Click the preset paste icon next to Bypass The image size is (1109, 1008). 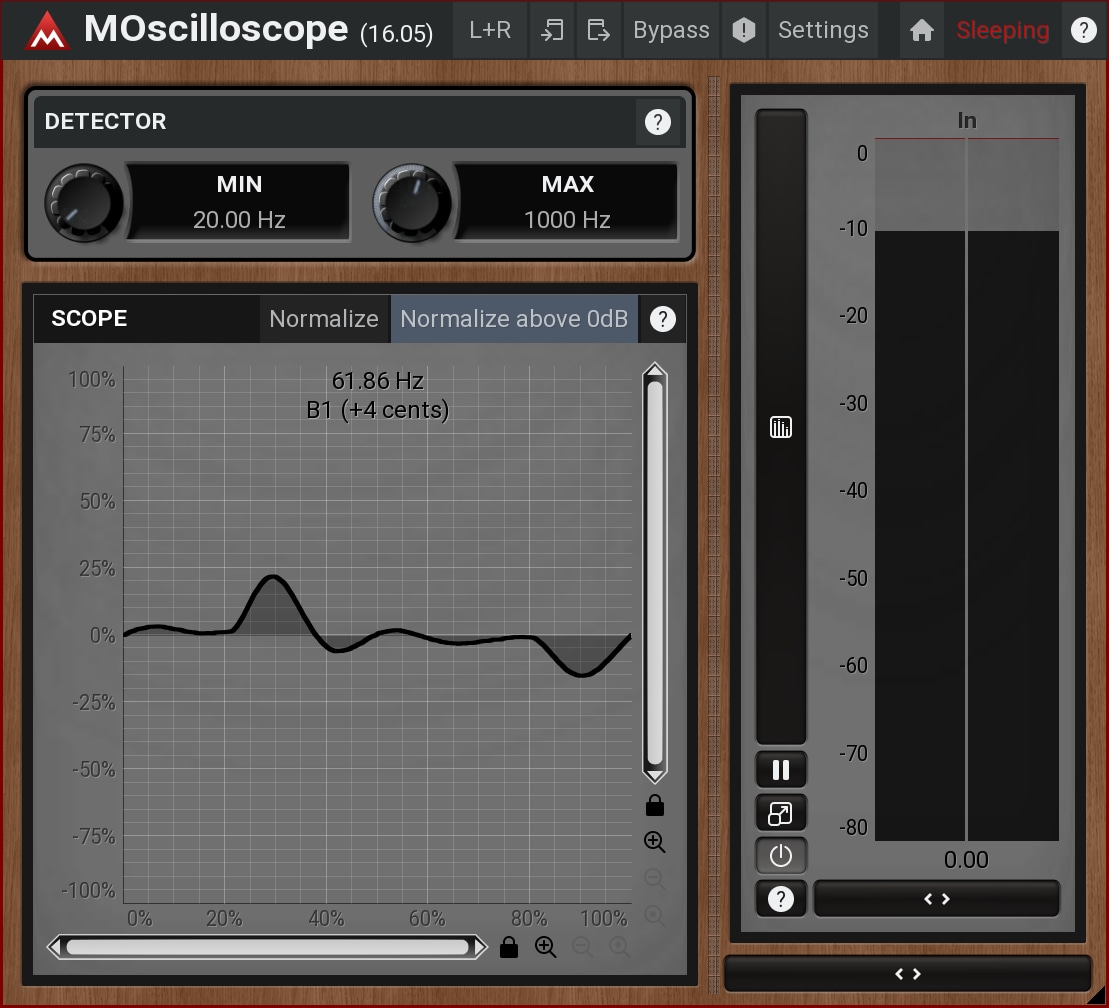point(598,30)
